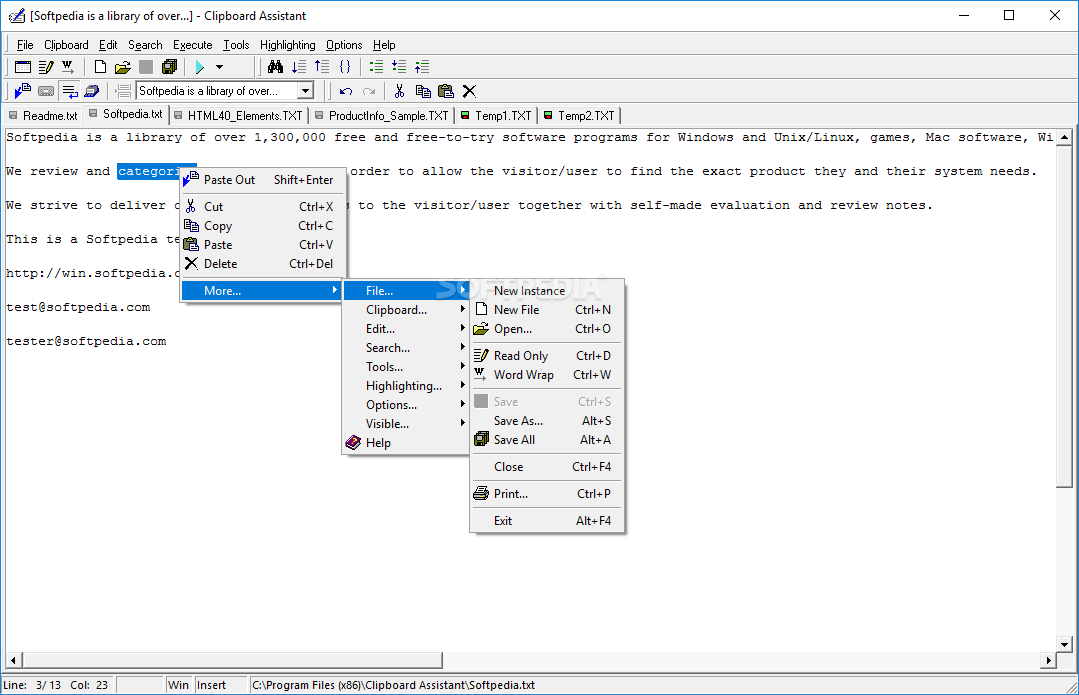1079x695 pixels.
Task: Open the Execute menu in the menu bar
Action: pos(193,45)
